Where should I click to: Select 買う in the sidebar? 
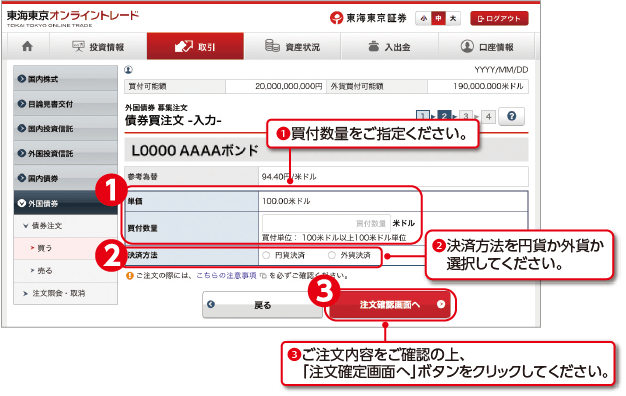tap(65, 248)
